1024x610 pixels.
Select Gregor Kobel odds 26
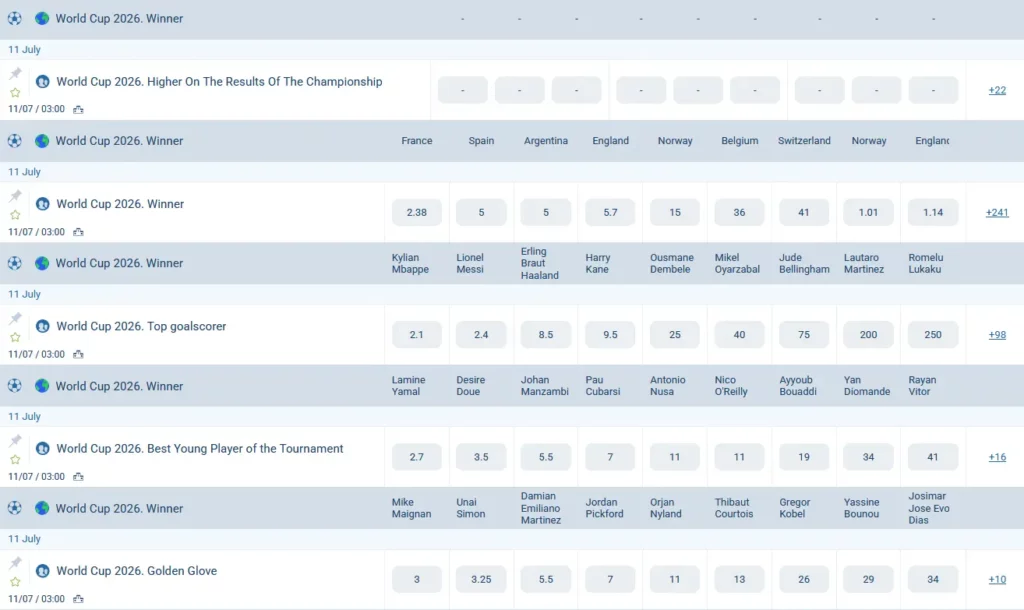tap(804, 579)
